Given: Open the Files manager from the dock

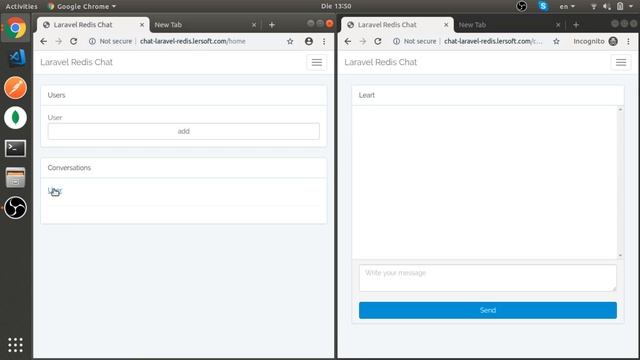Looking at the screenshot, I should [16, 178].
